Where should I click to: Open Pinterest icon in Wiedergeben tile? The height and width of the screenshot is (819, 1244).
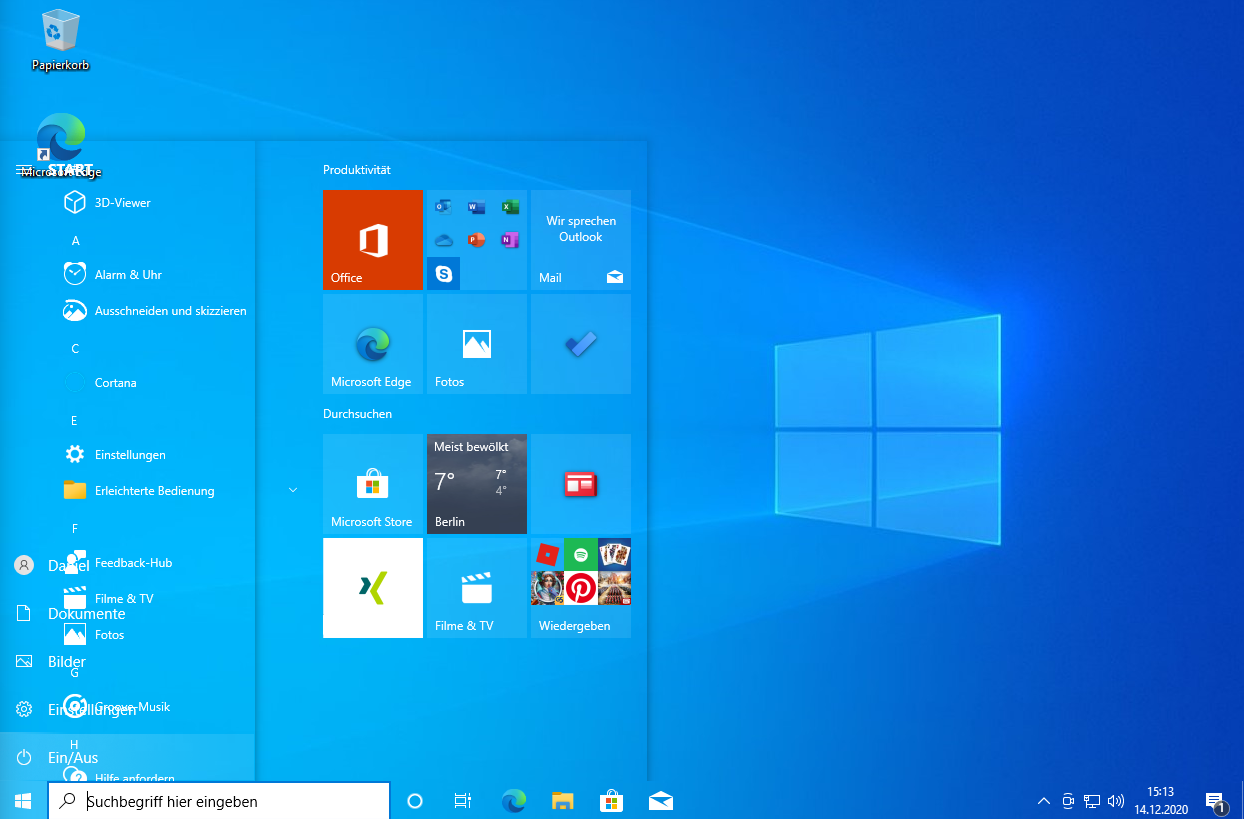click(581, 588)
